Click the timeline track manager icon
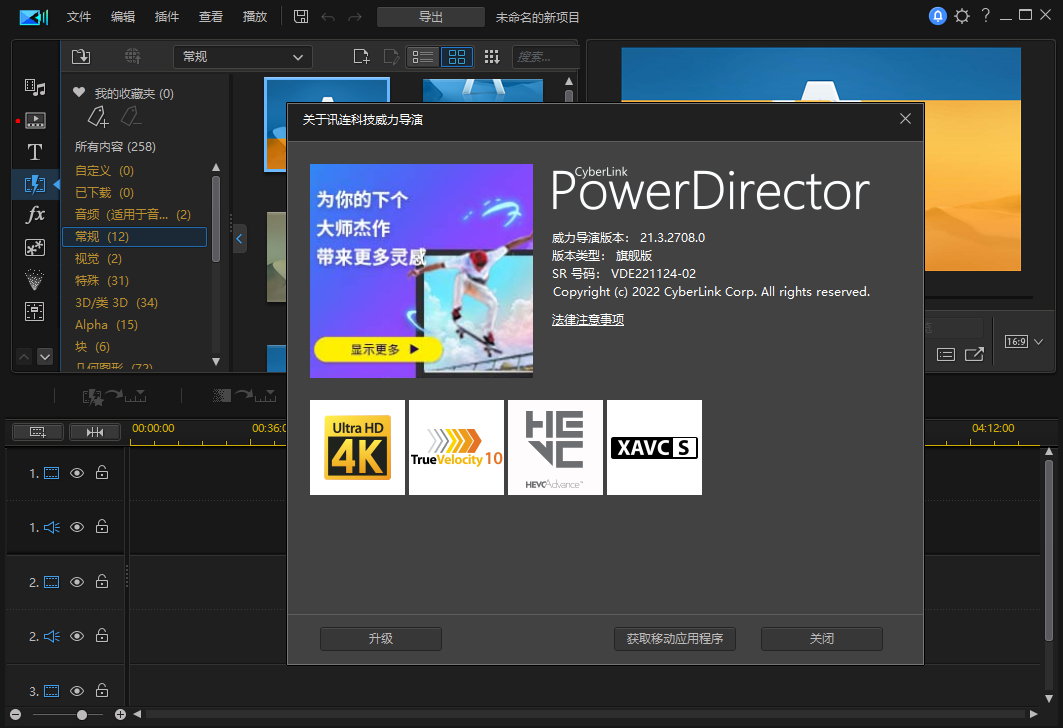 pos(38,432)
